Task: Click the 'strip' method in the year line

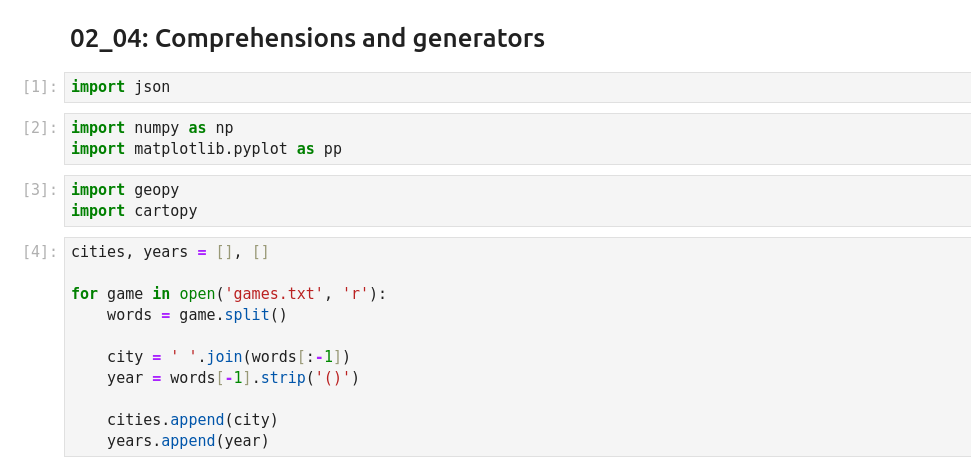Action: (283, 378)
